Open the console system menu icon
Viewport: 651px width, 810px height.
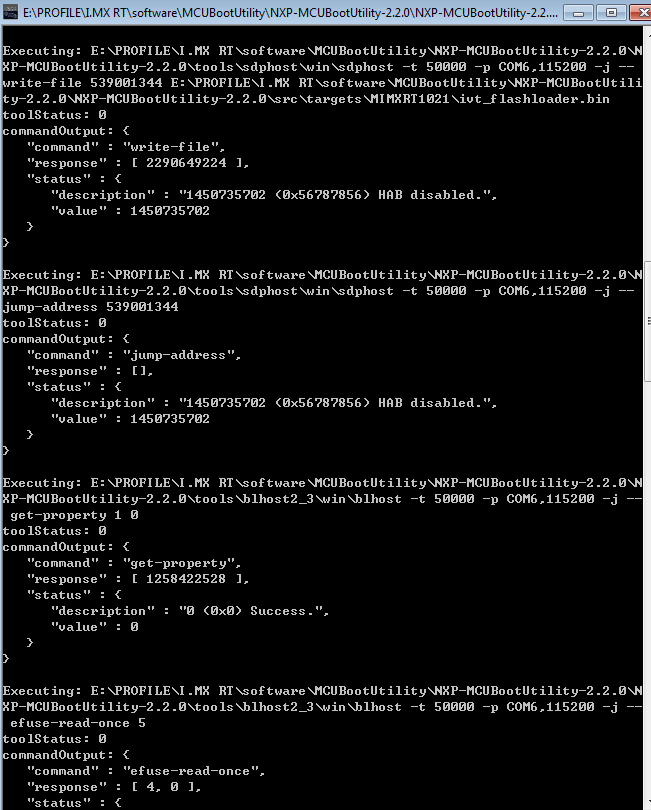click(x=10, y=11)
